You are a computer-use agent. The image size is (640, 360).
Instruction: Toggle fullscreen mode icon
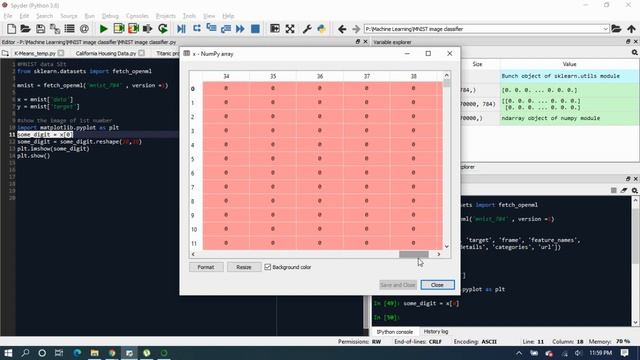(290, 29)
